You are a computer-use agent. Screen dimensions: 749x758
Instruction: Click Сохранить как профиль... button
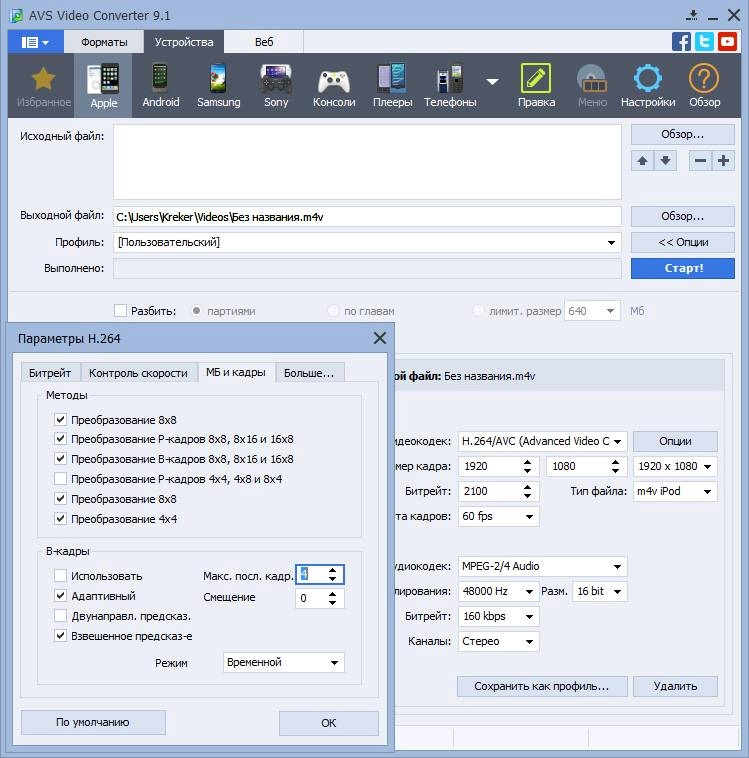[542, 686]
